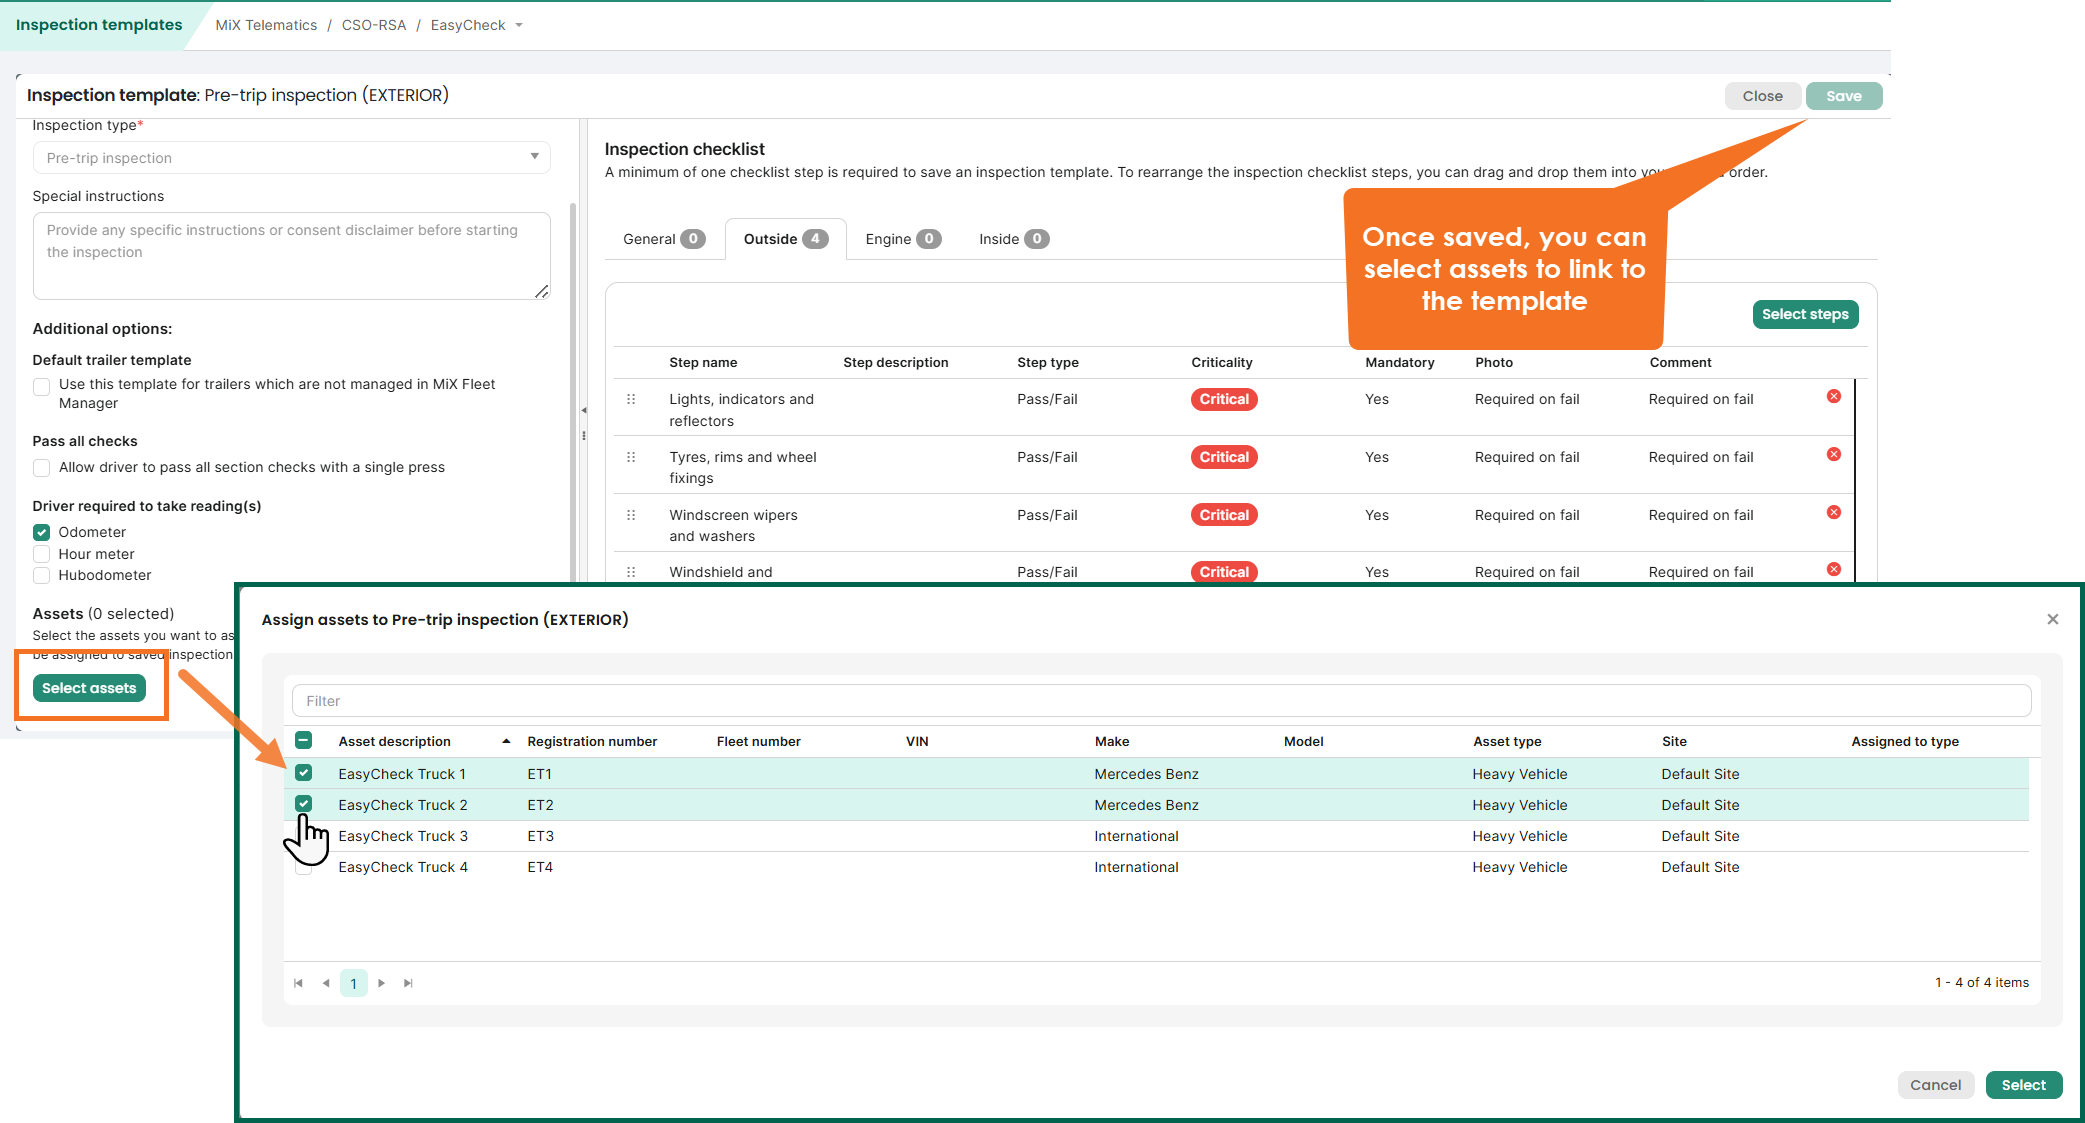This screenshot has height=1123, width=2085.
Task: Click the Select steps button
Action: (x=1804, y=314)
